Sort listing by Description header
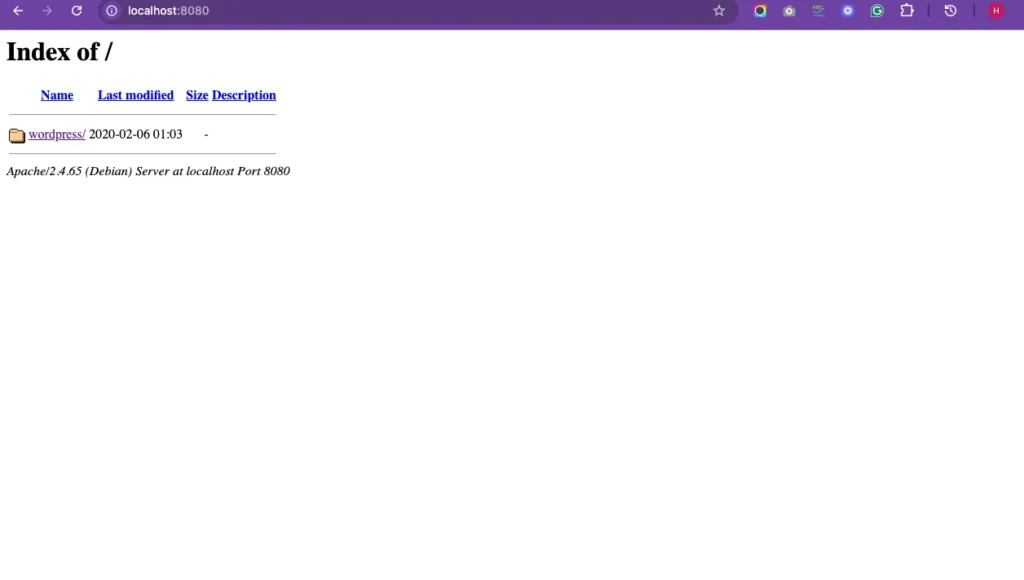 coord(244,95)
